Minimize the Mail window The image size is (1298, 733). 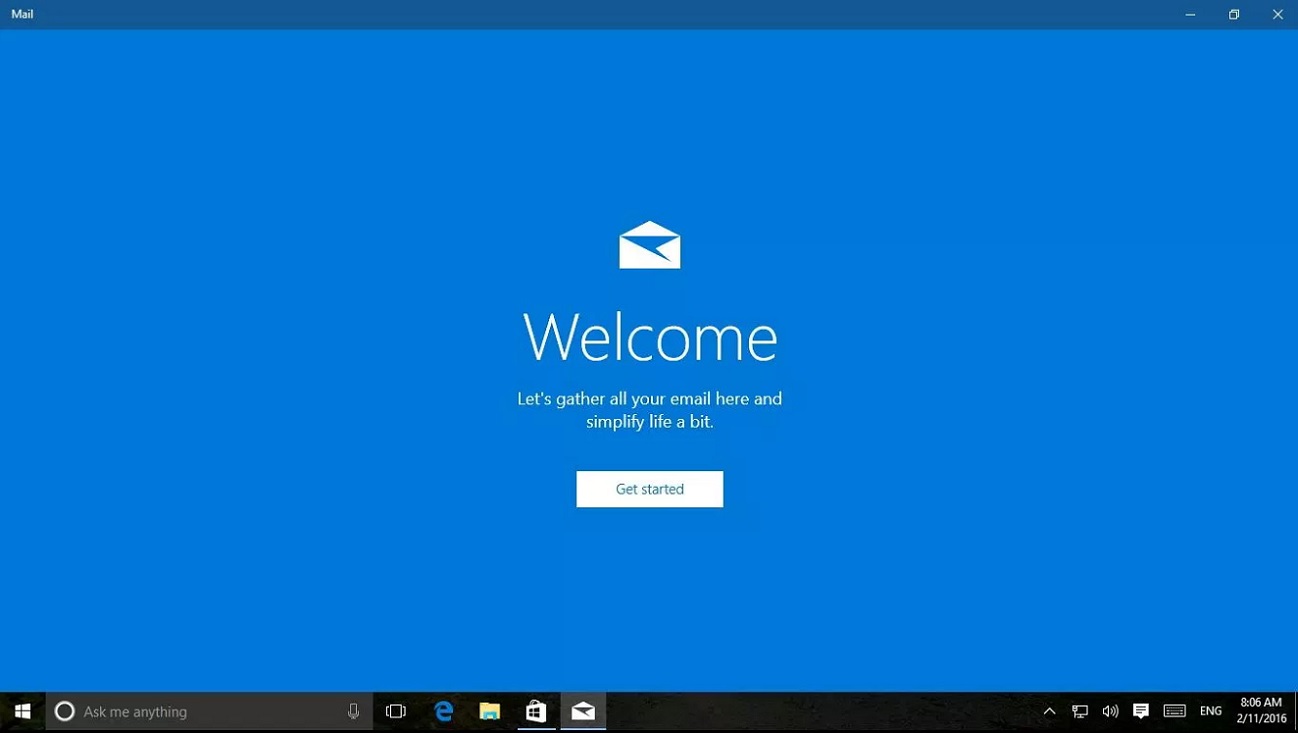coord(1190,14)
